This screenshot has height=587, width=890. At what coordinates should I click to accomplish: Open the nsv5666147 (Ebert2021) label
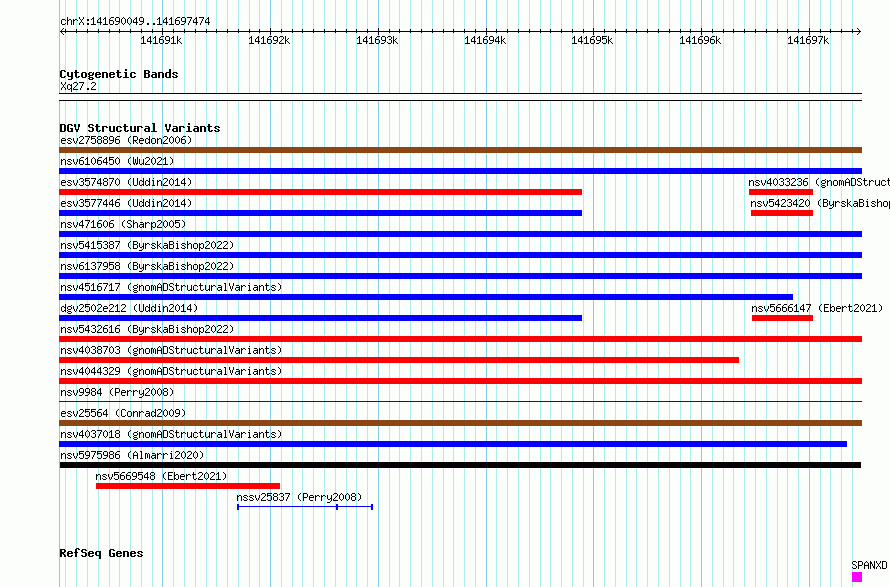[x=817, y=308]
